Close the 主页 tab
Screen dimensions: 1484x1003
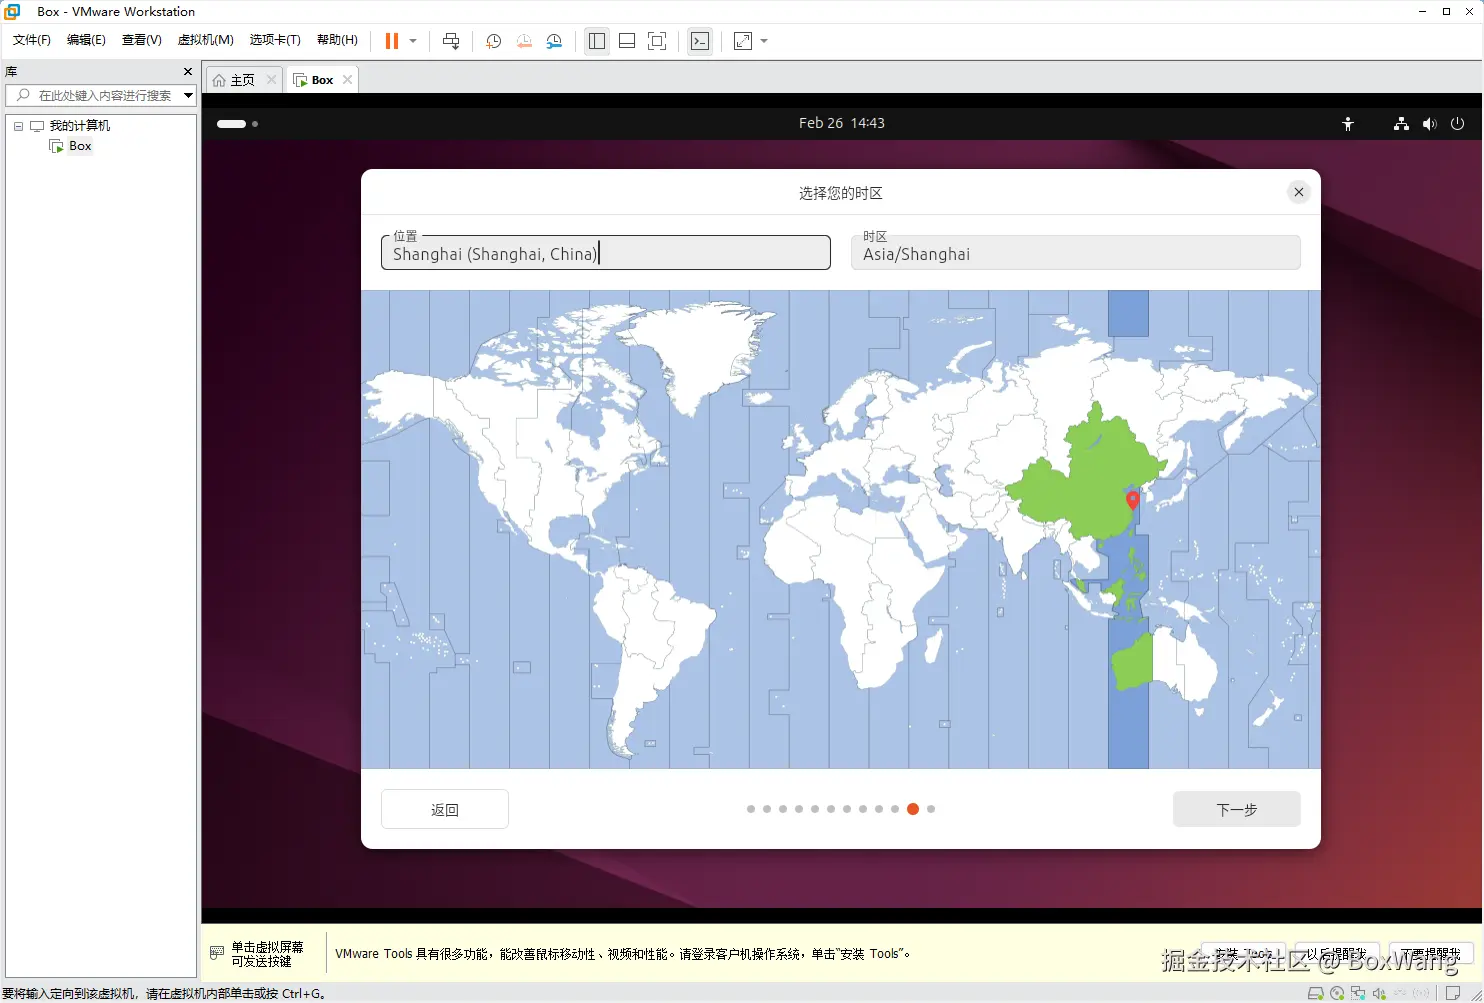point(271,80)
